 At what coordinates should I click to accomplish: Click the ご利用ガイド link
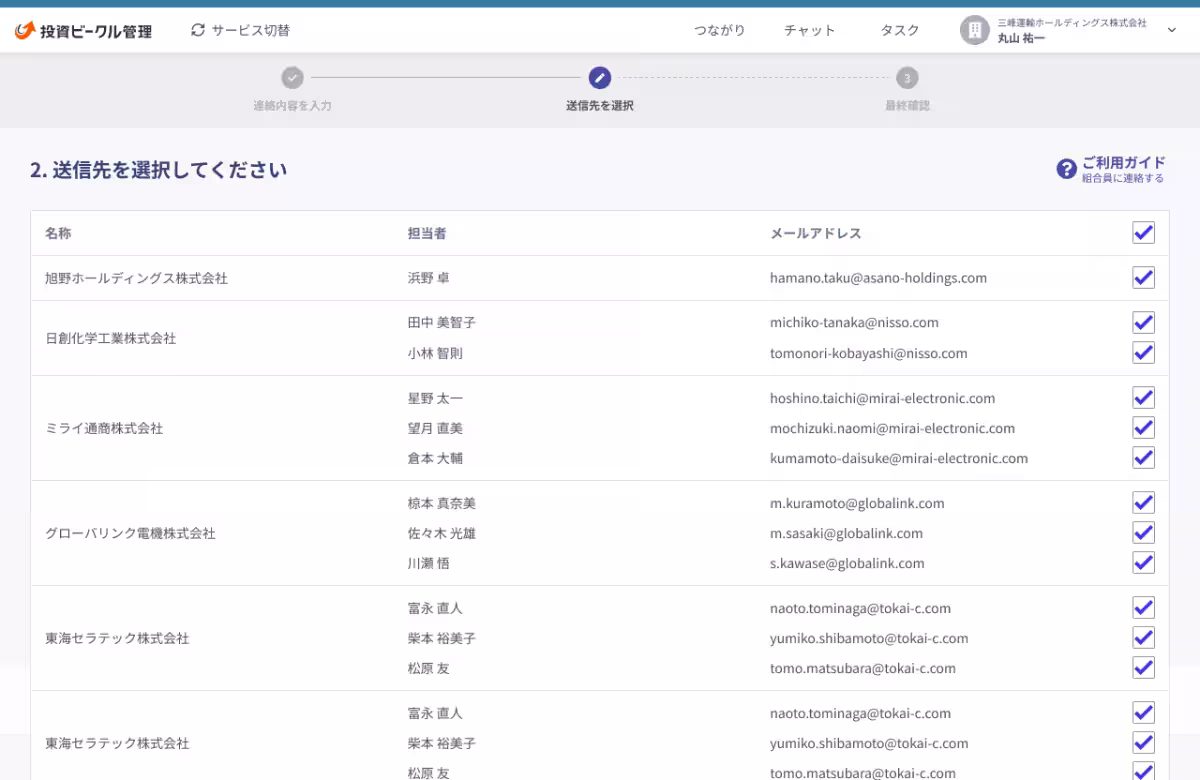click(1123, 163)
